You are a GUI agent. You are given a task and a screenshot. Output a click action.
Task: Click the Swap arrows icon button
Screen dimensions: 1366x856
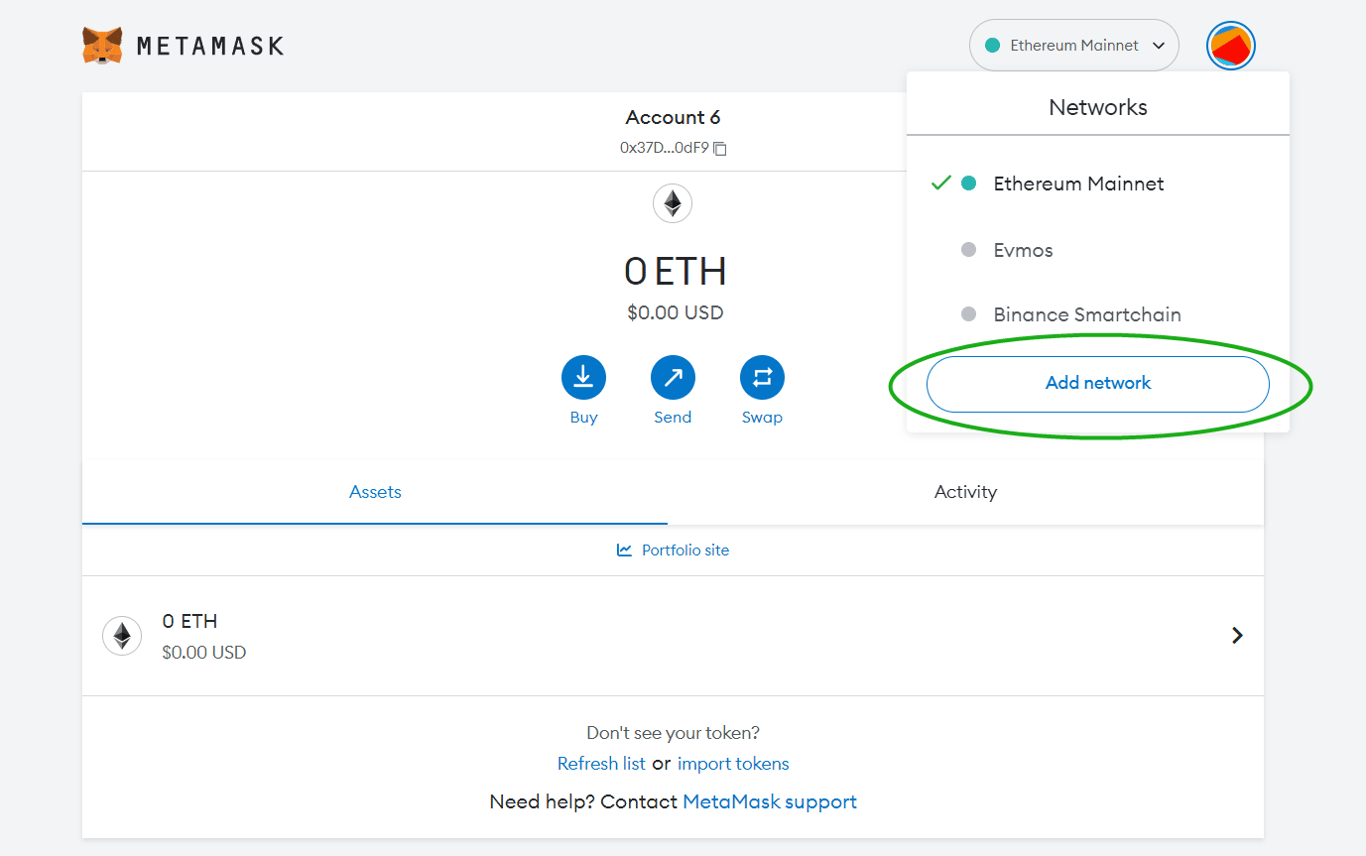(x=762, y=377)
